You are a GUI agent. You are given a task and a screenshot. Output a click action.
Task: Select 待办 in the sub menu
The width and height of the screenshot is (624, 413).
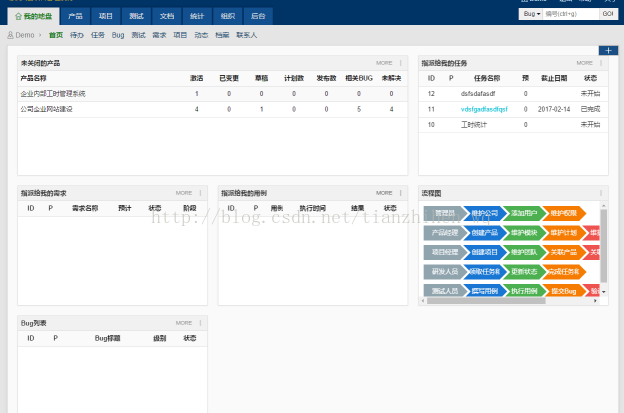(x=77, y=35)
